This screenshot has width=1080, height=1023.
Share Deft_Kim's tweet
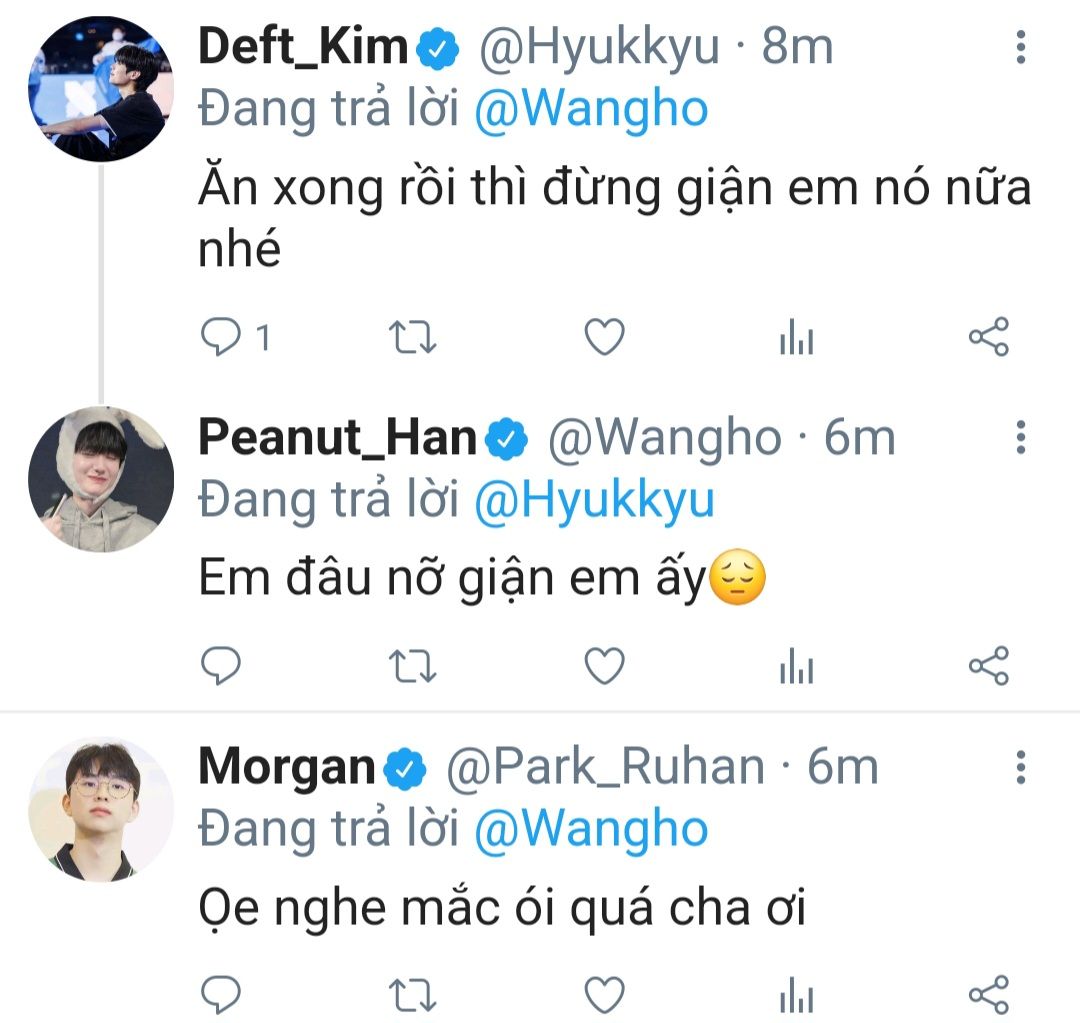coord(989,338)
